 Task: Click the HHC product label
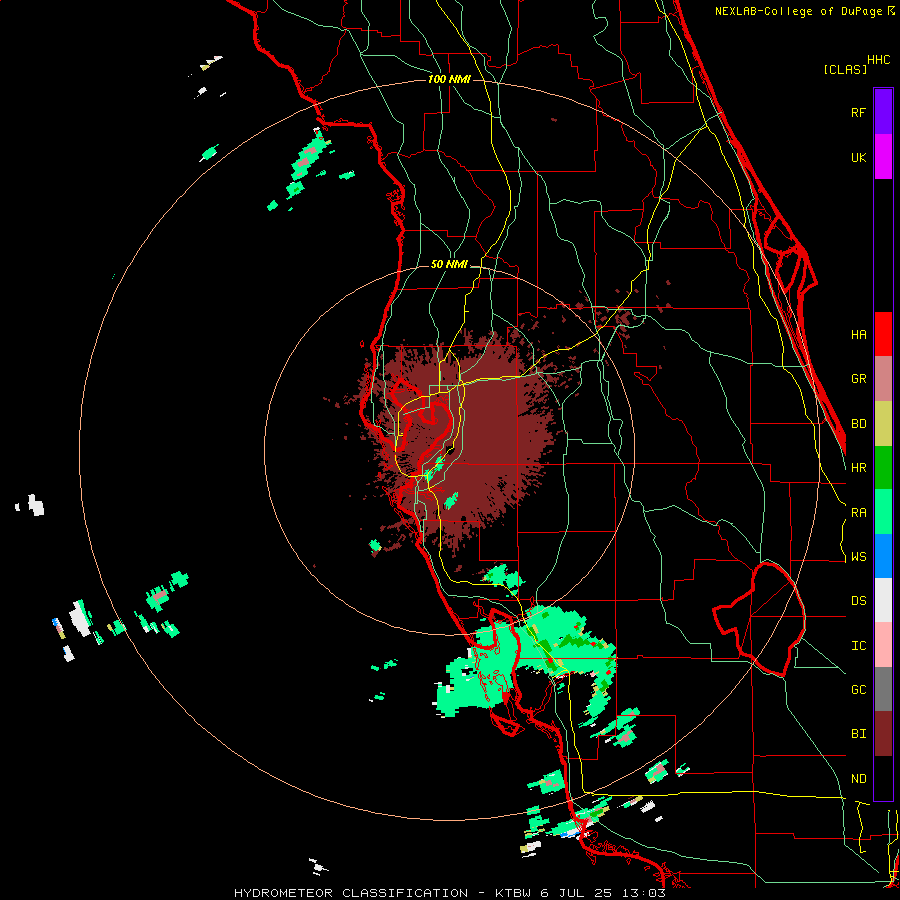[878, 60]
